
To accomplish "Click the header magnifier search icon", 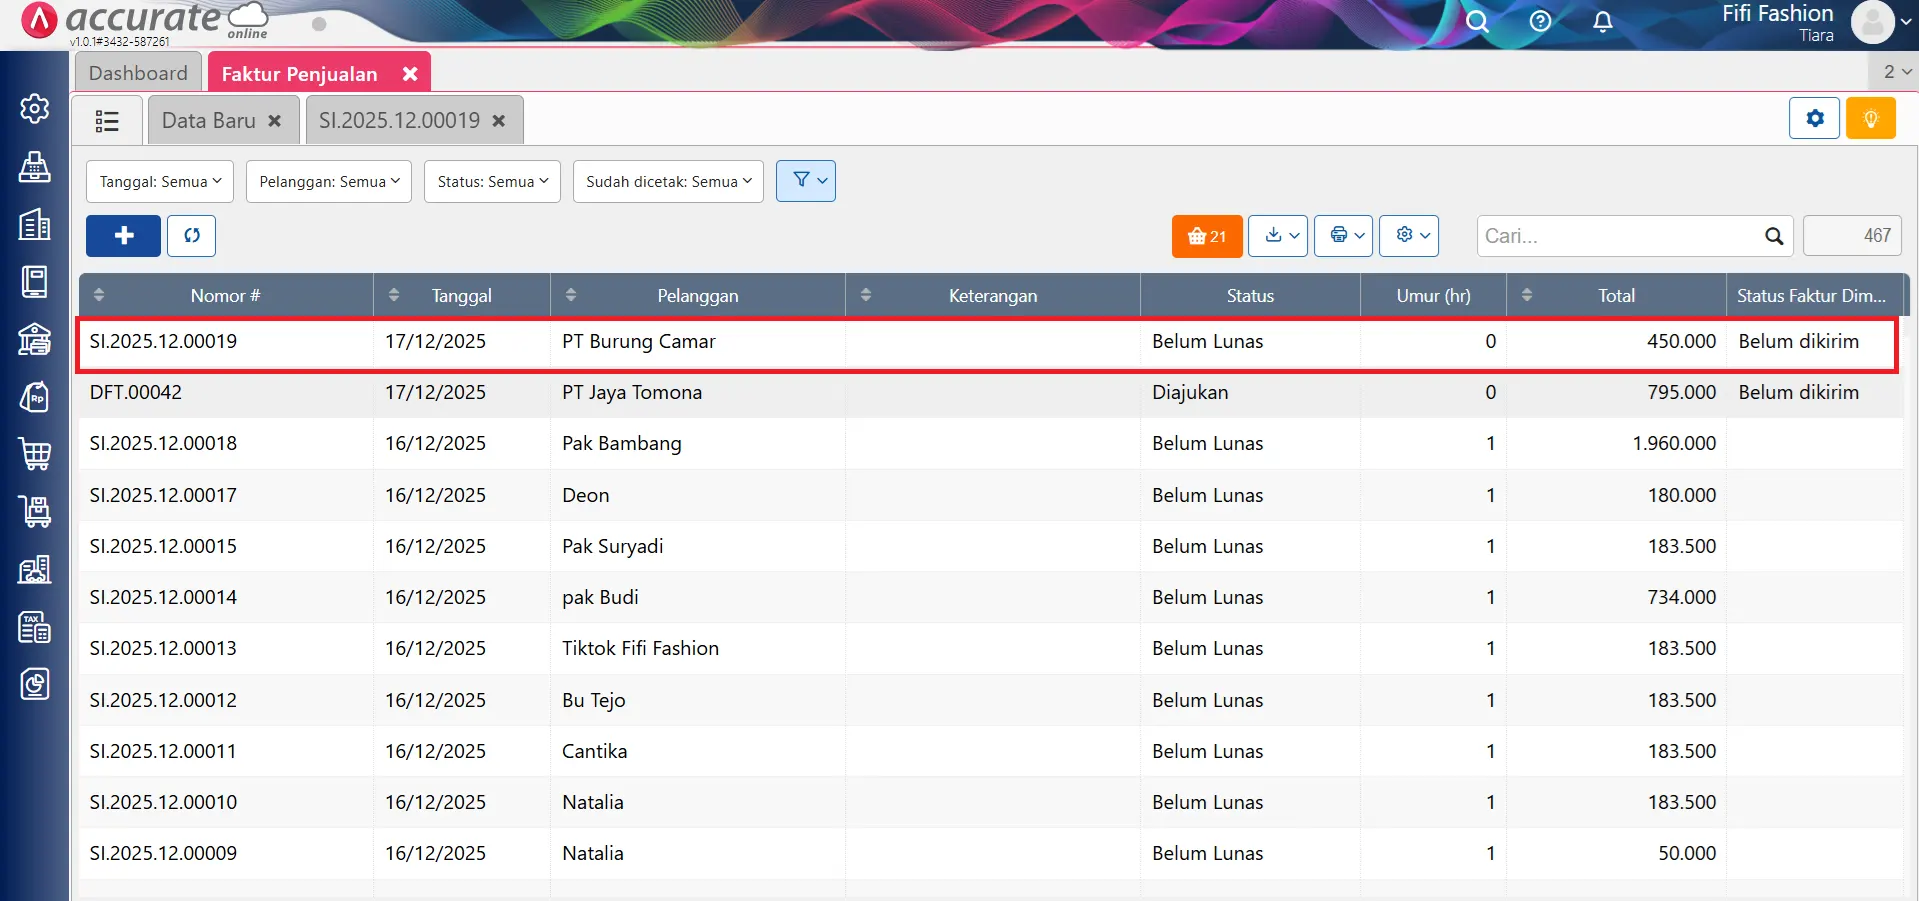I will click(x=1477, y=22).
